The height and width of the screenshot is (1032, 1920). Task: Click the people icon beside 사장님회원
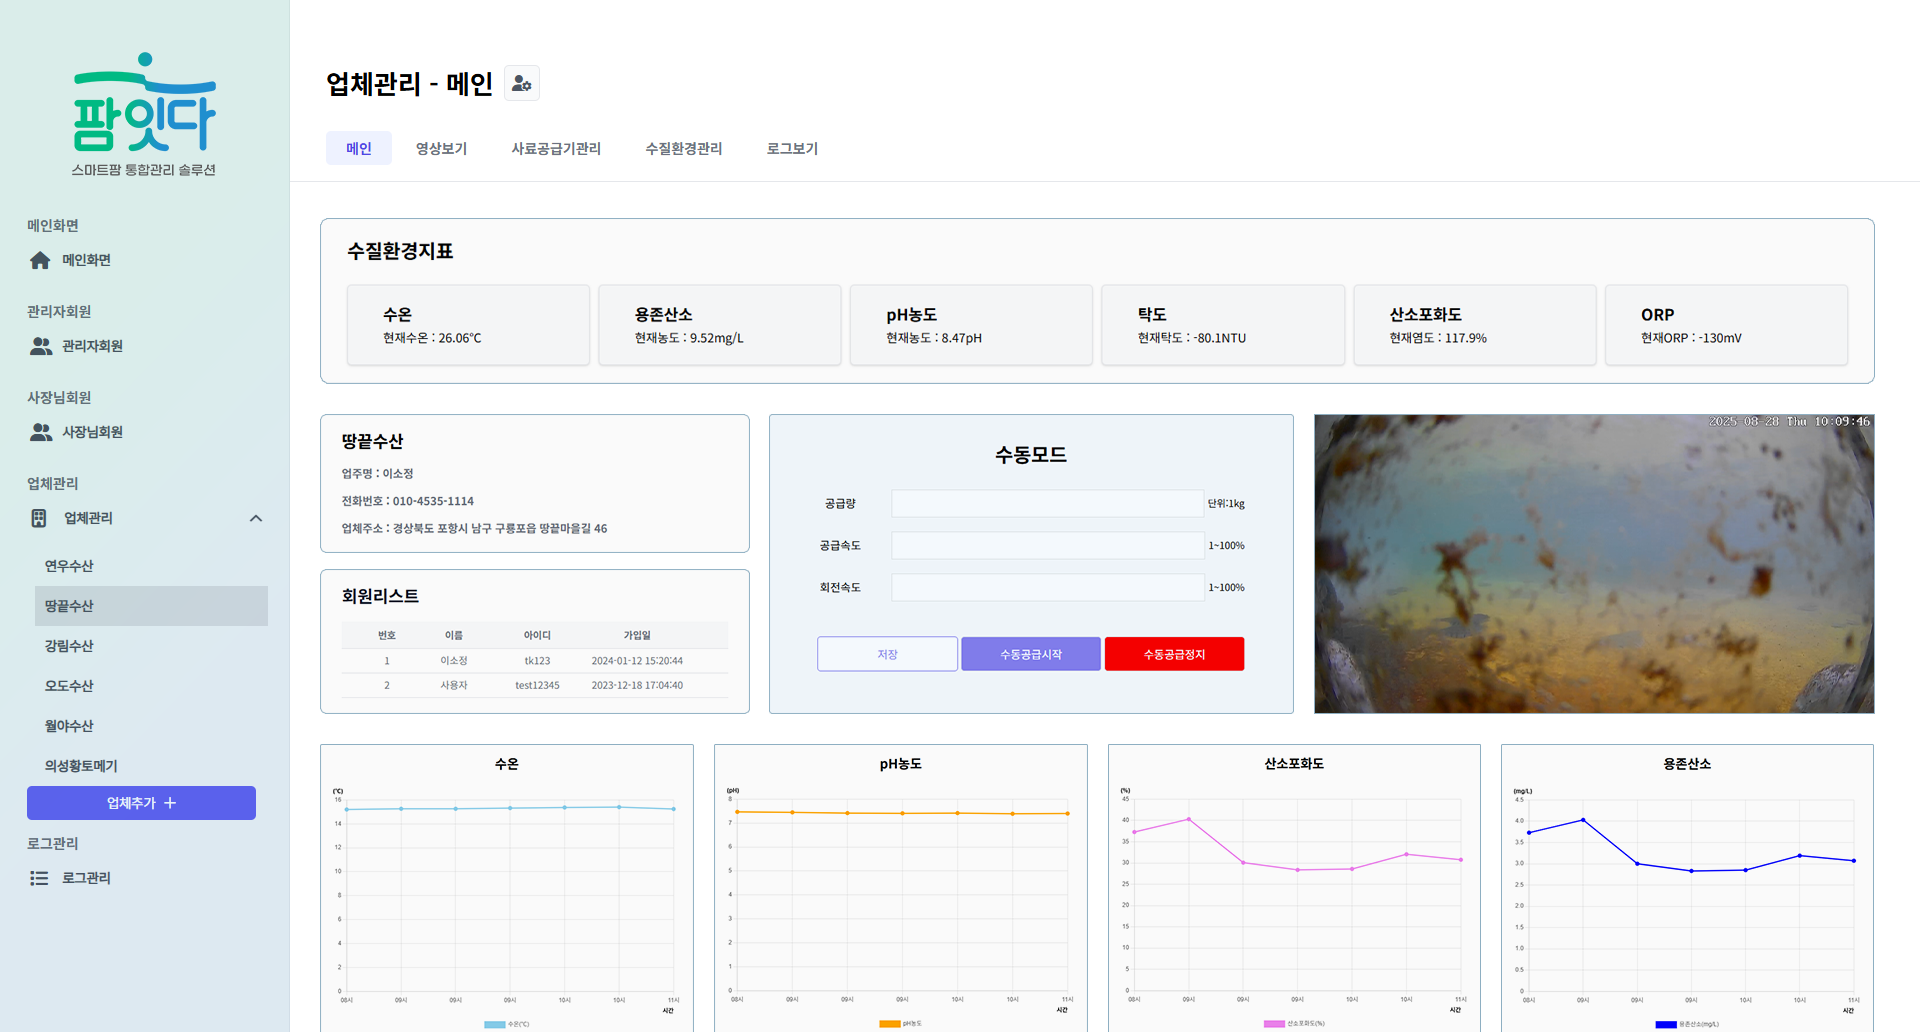click(41, 432)
